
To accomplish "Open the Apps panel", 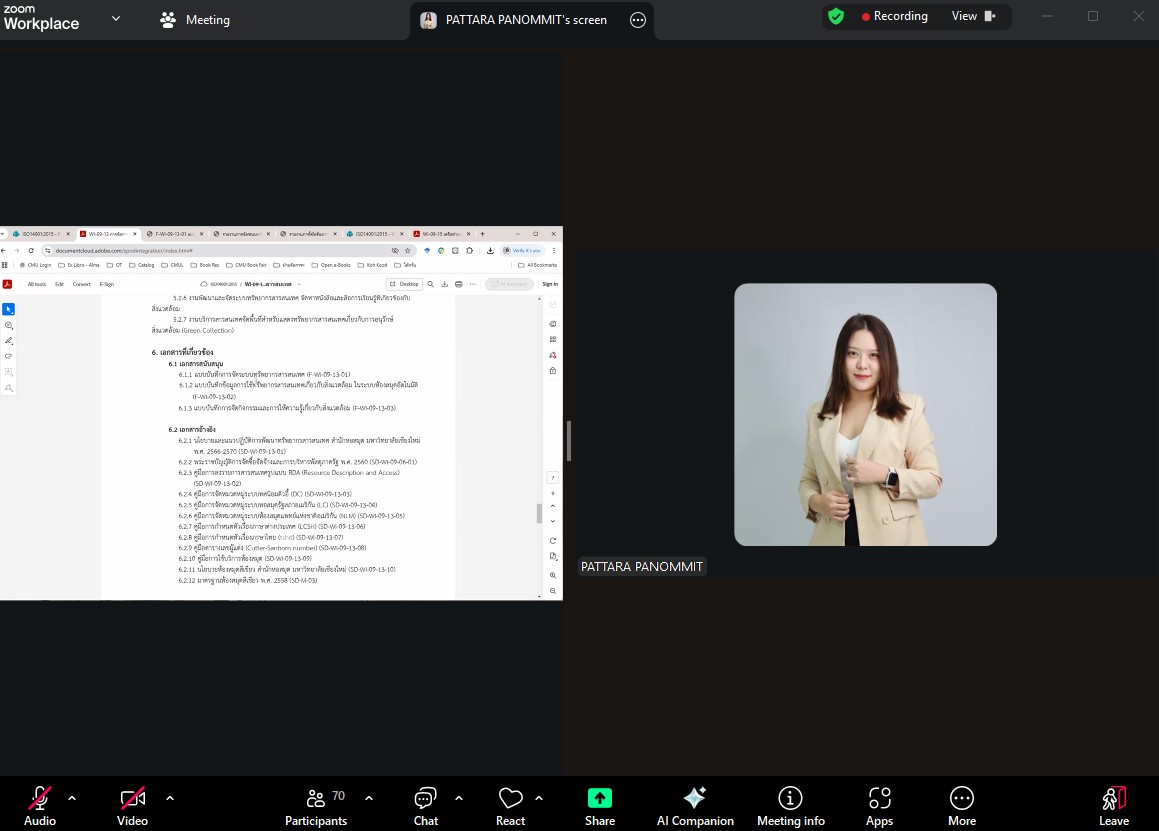I will [879, 805].
